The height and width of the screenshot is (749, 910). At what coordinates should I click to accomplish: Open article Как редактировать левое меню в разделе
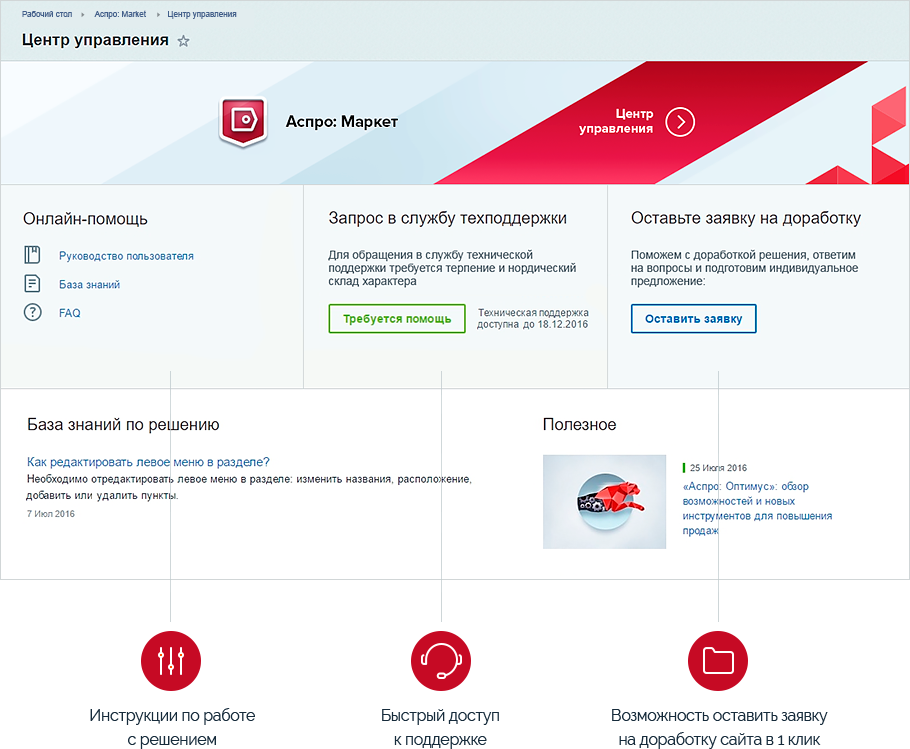coord(148,462)
